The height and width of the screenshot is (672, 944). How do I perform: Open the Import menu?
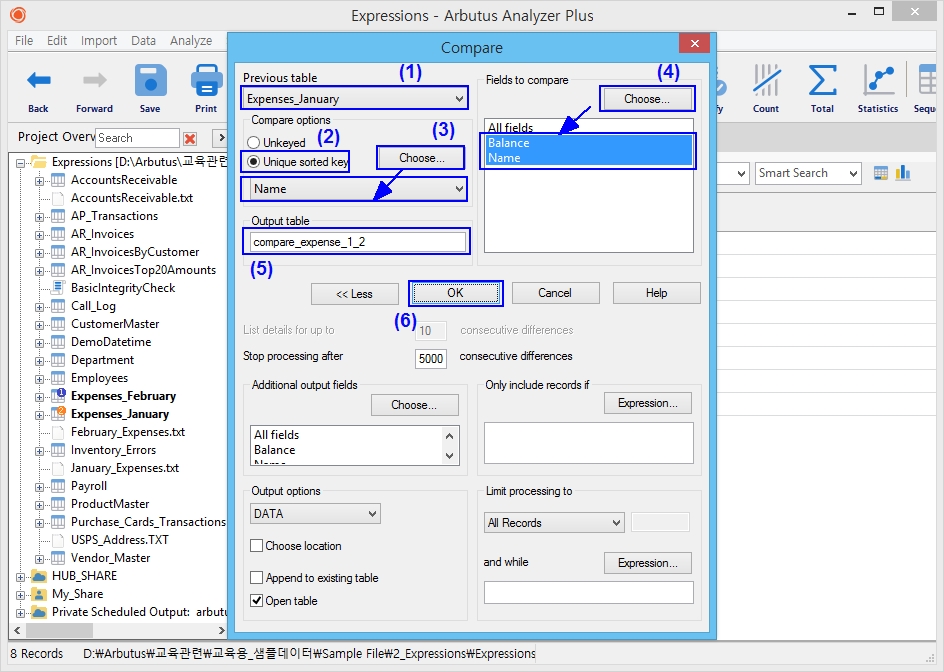click(x=99, y=40)
